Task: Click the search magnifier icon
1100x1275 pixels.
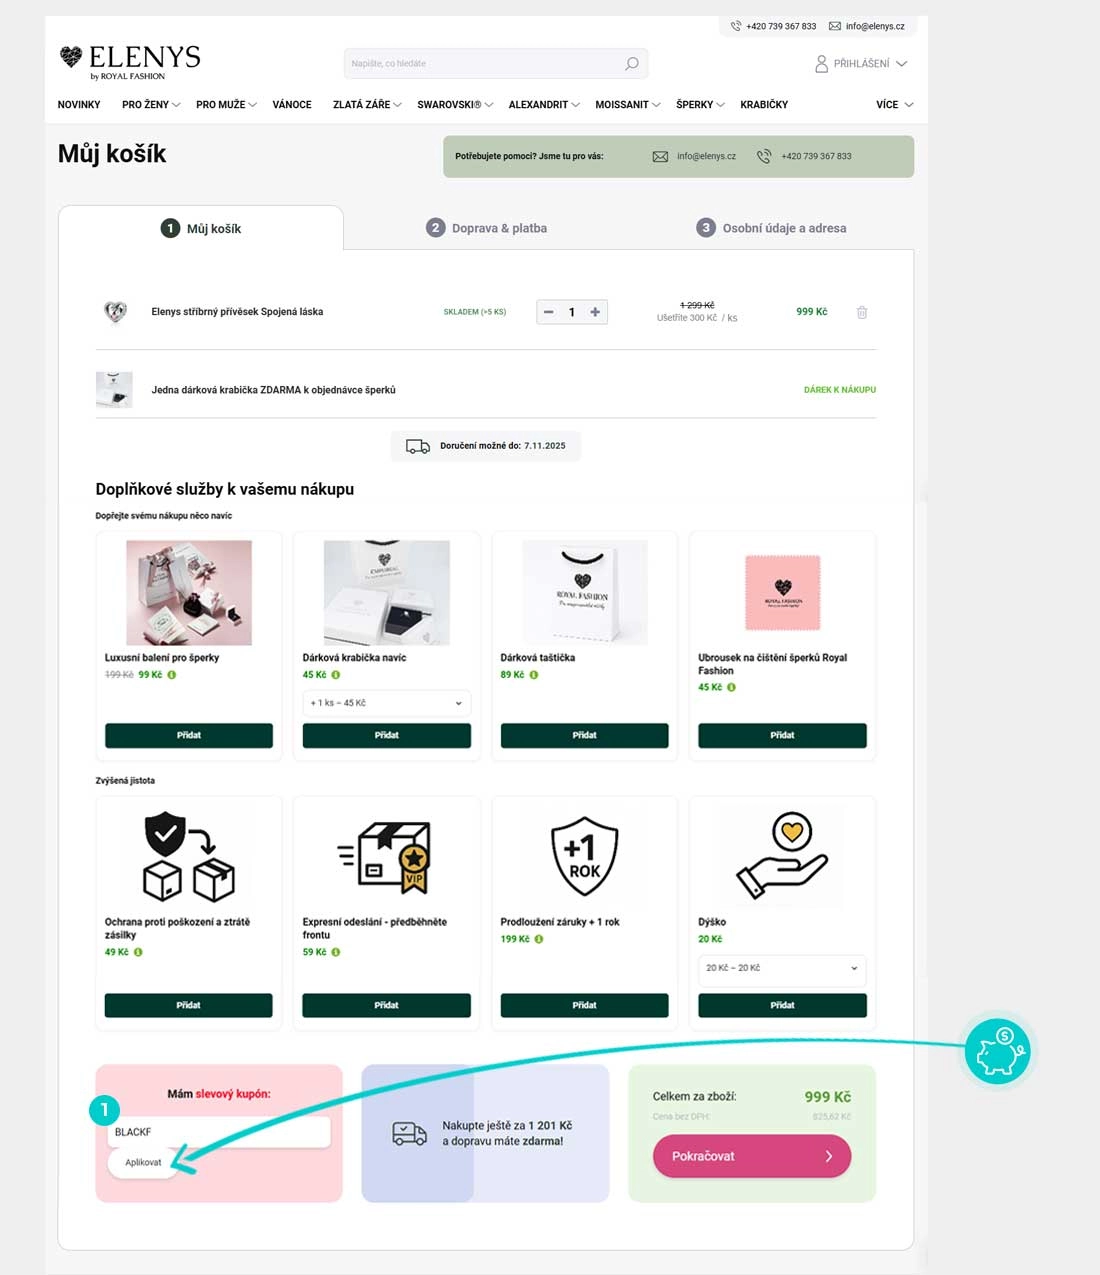Action: tap(632, 64)
